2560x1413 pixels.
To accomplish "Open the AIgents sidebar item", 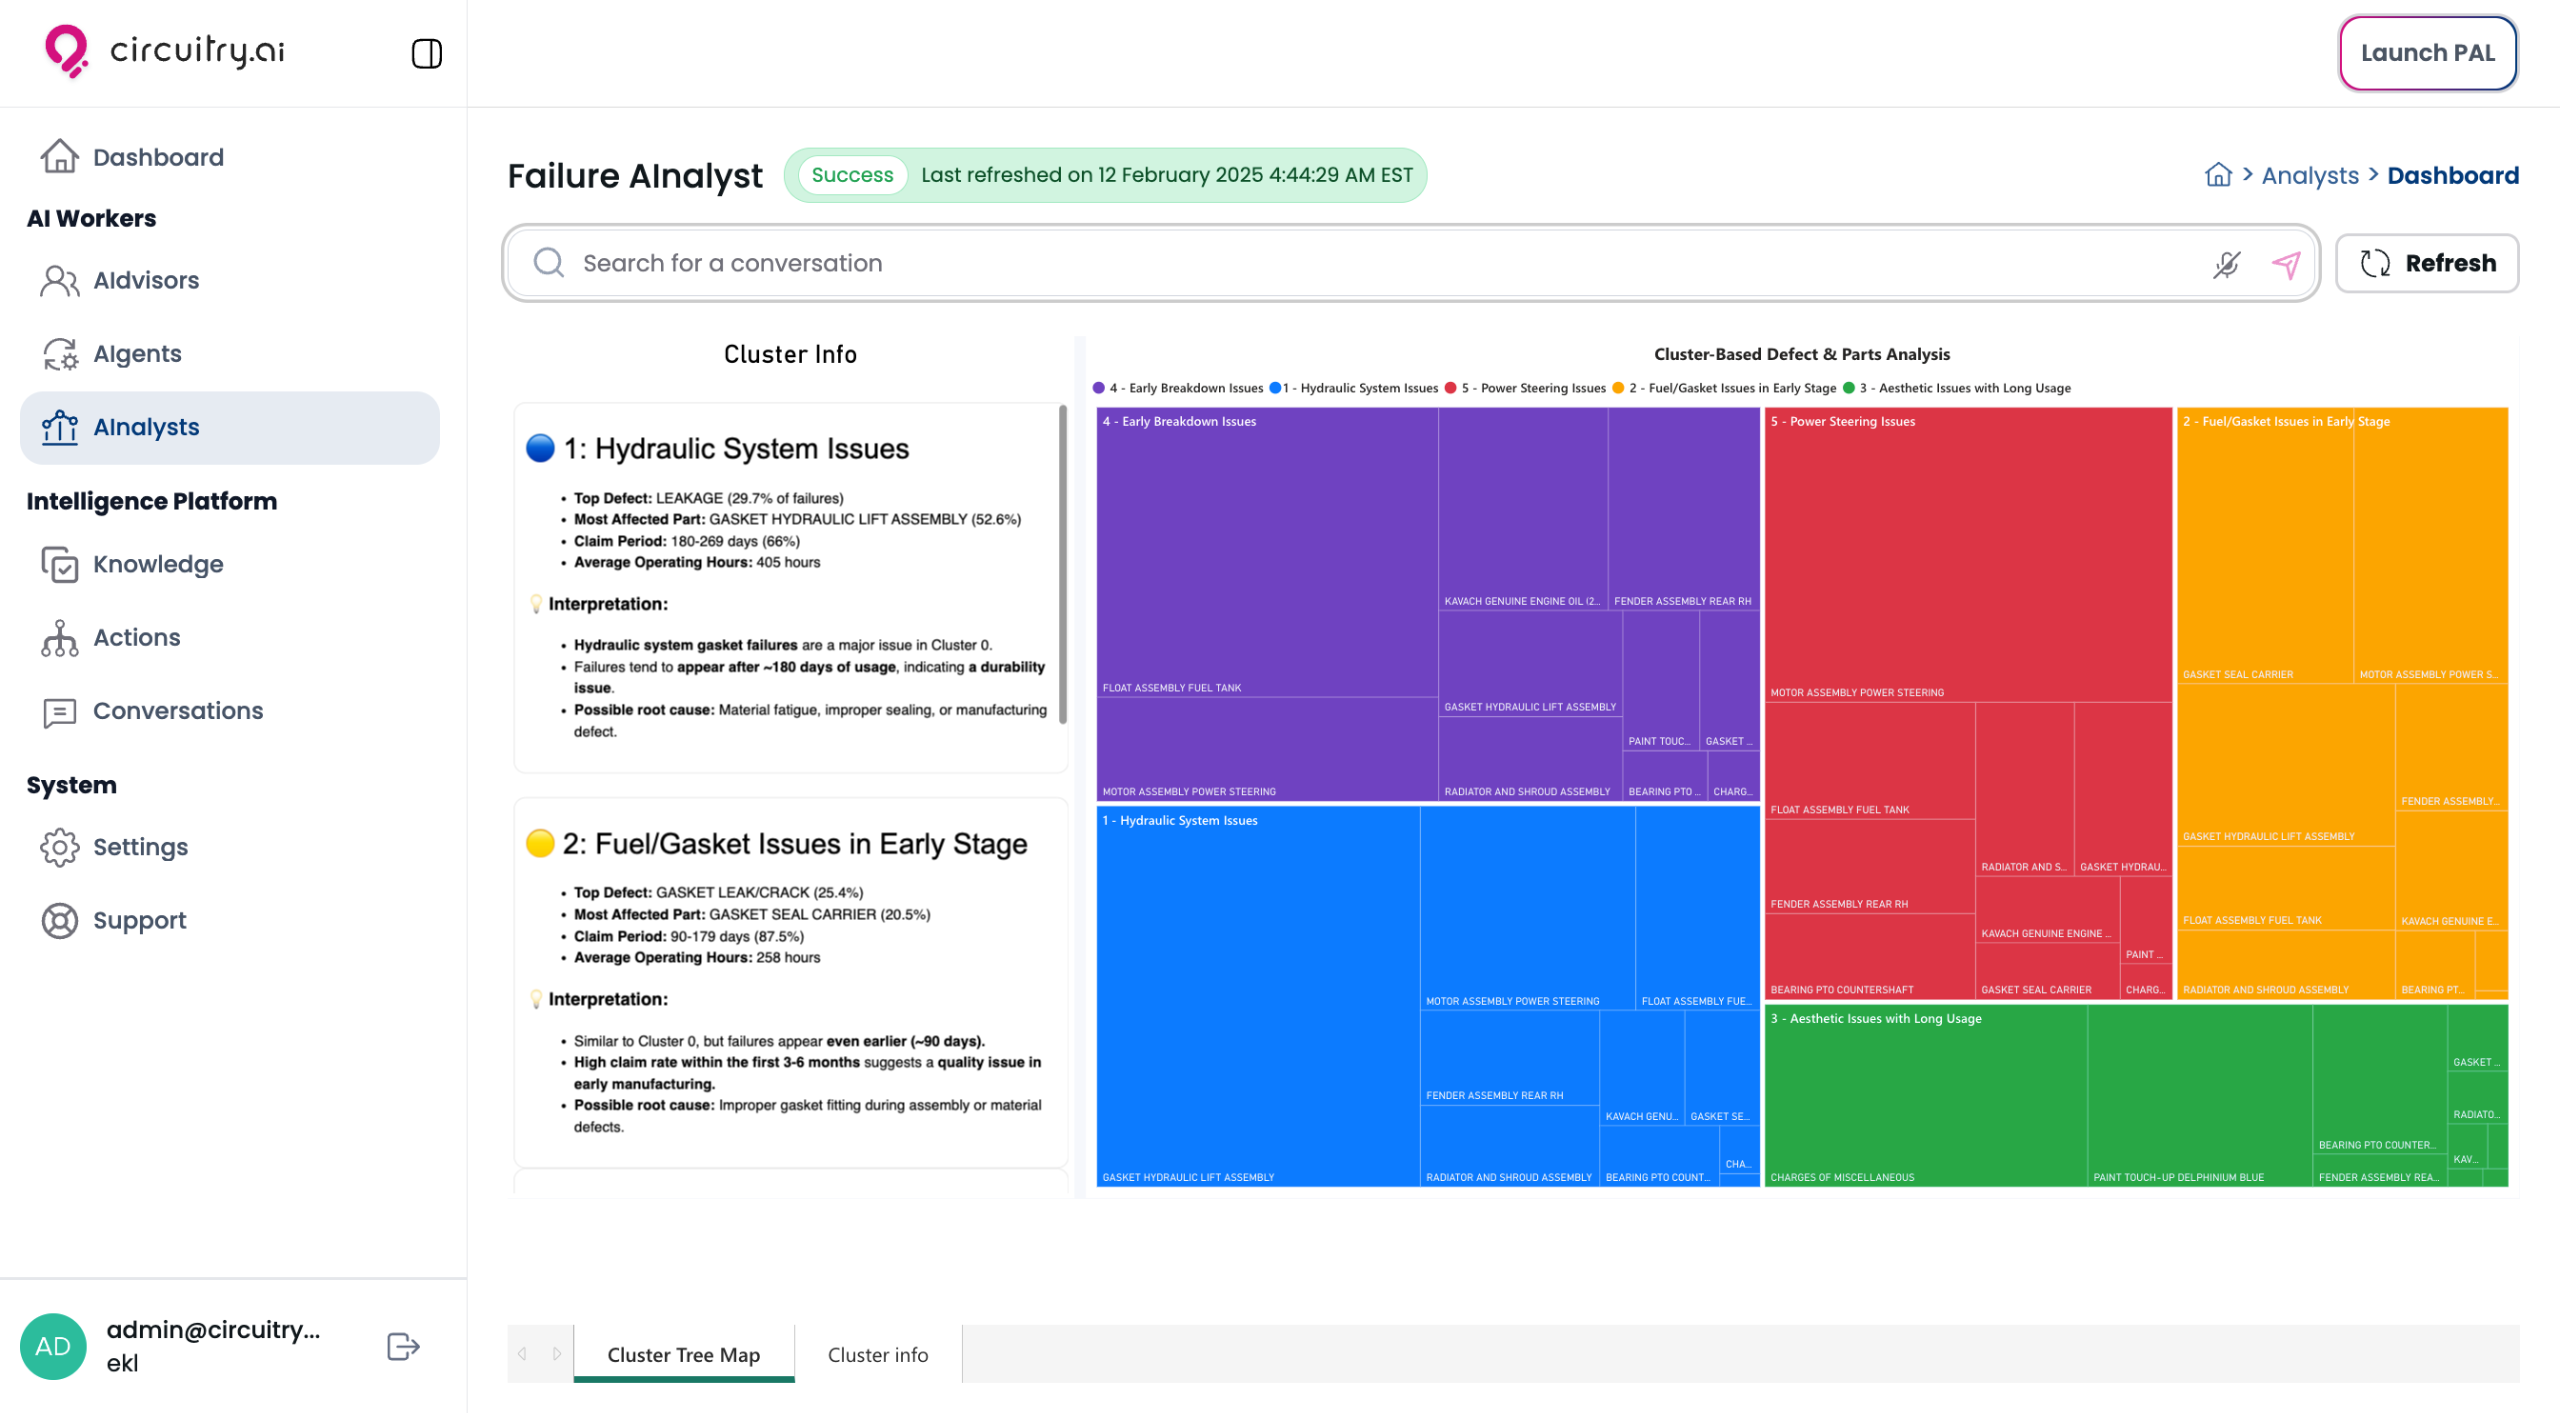I will [x=137, y=354].
